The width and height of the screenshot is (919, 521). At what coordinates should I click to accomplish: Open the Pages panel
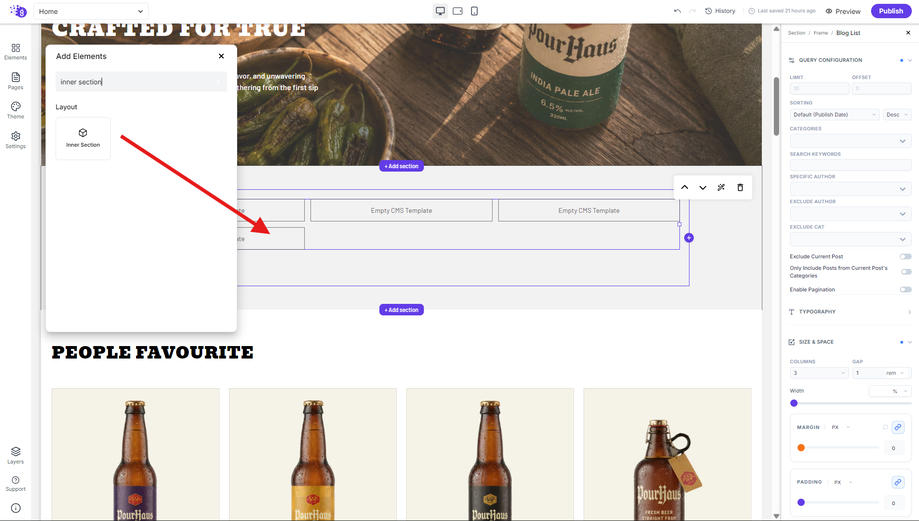[x=16, y=80]
